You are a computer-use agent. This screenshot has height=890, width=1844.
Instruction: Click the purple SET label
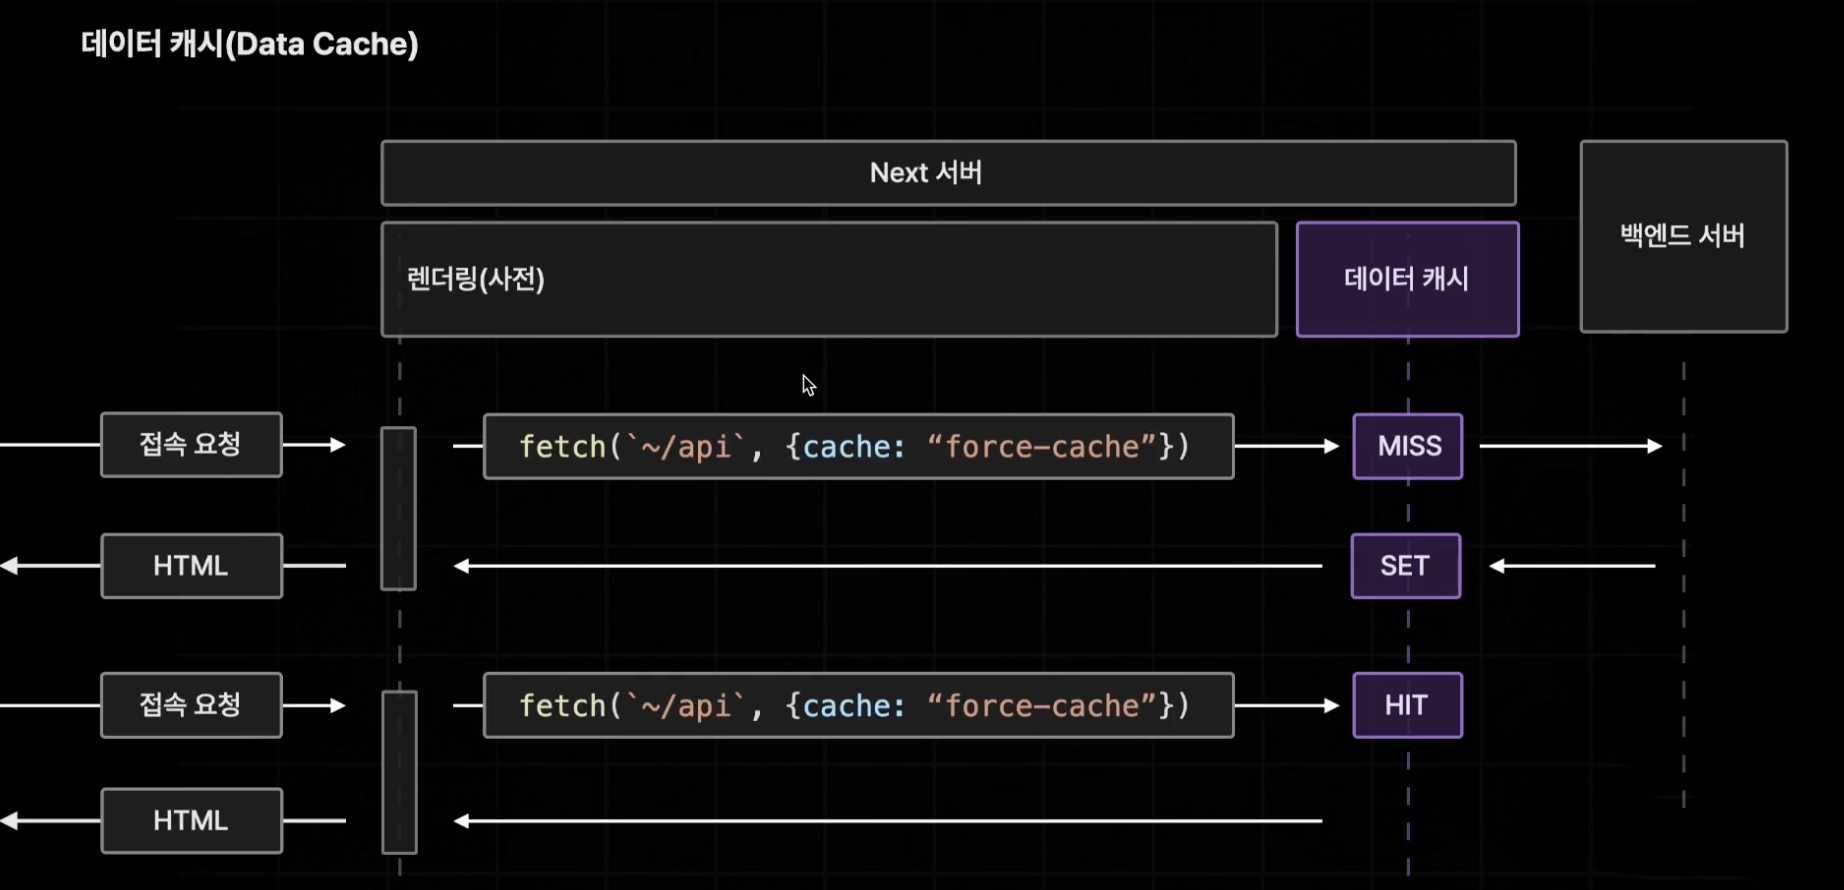(1405, 566)
